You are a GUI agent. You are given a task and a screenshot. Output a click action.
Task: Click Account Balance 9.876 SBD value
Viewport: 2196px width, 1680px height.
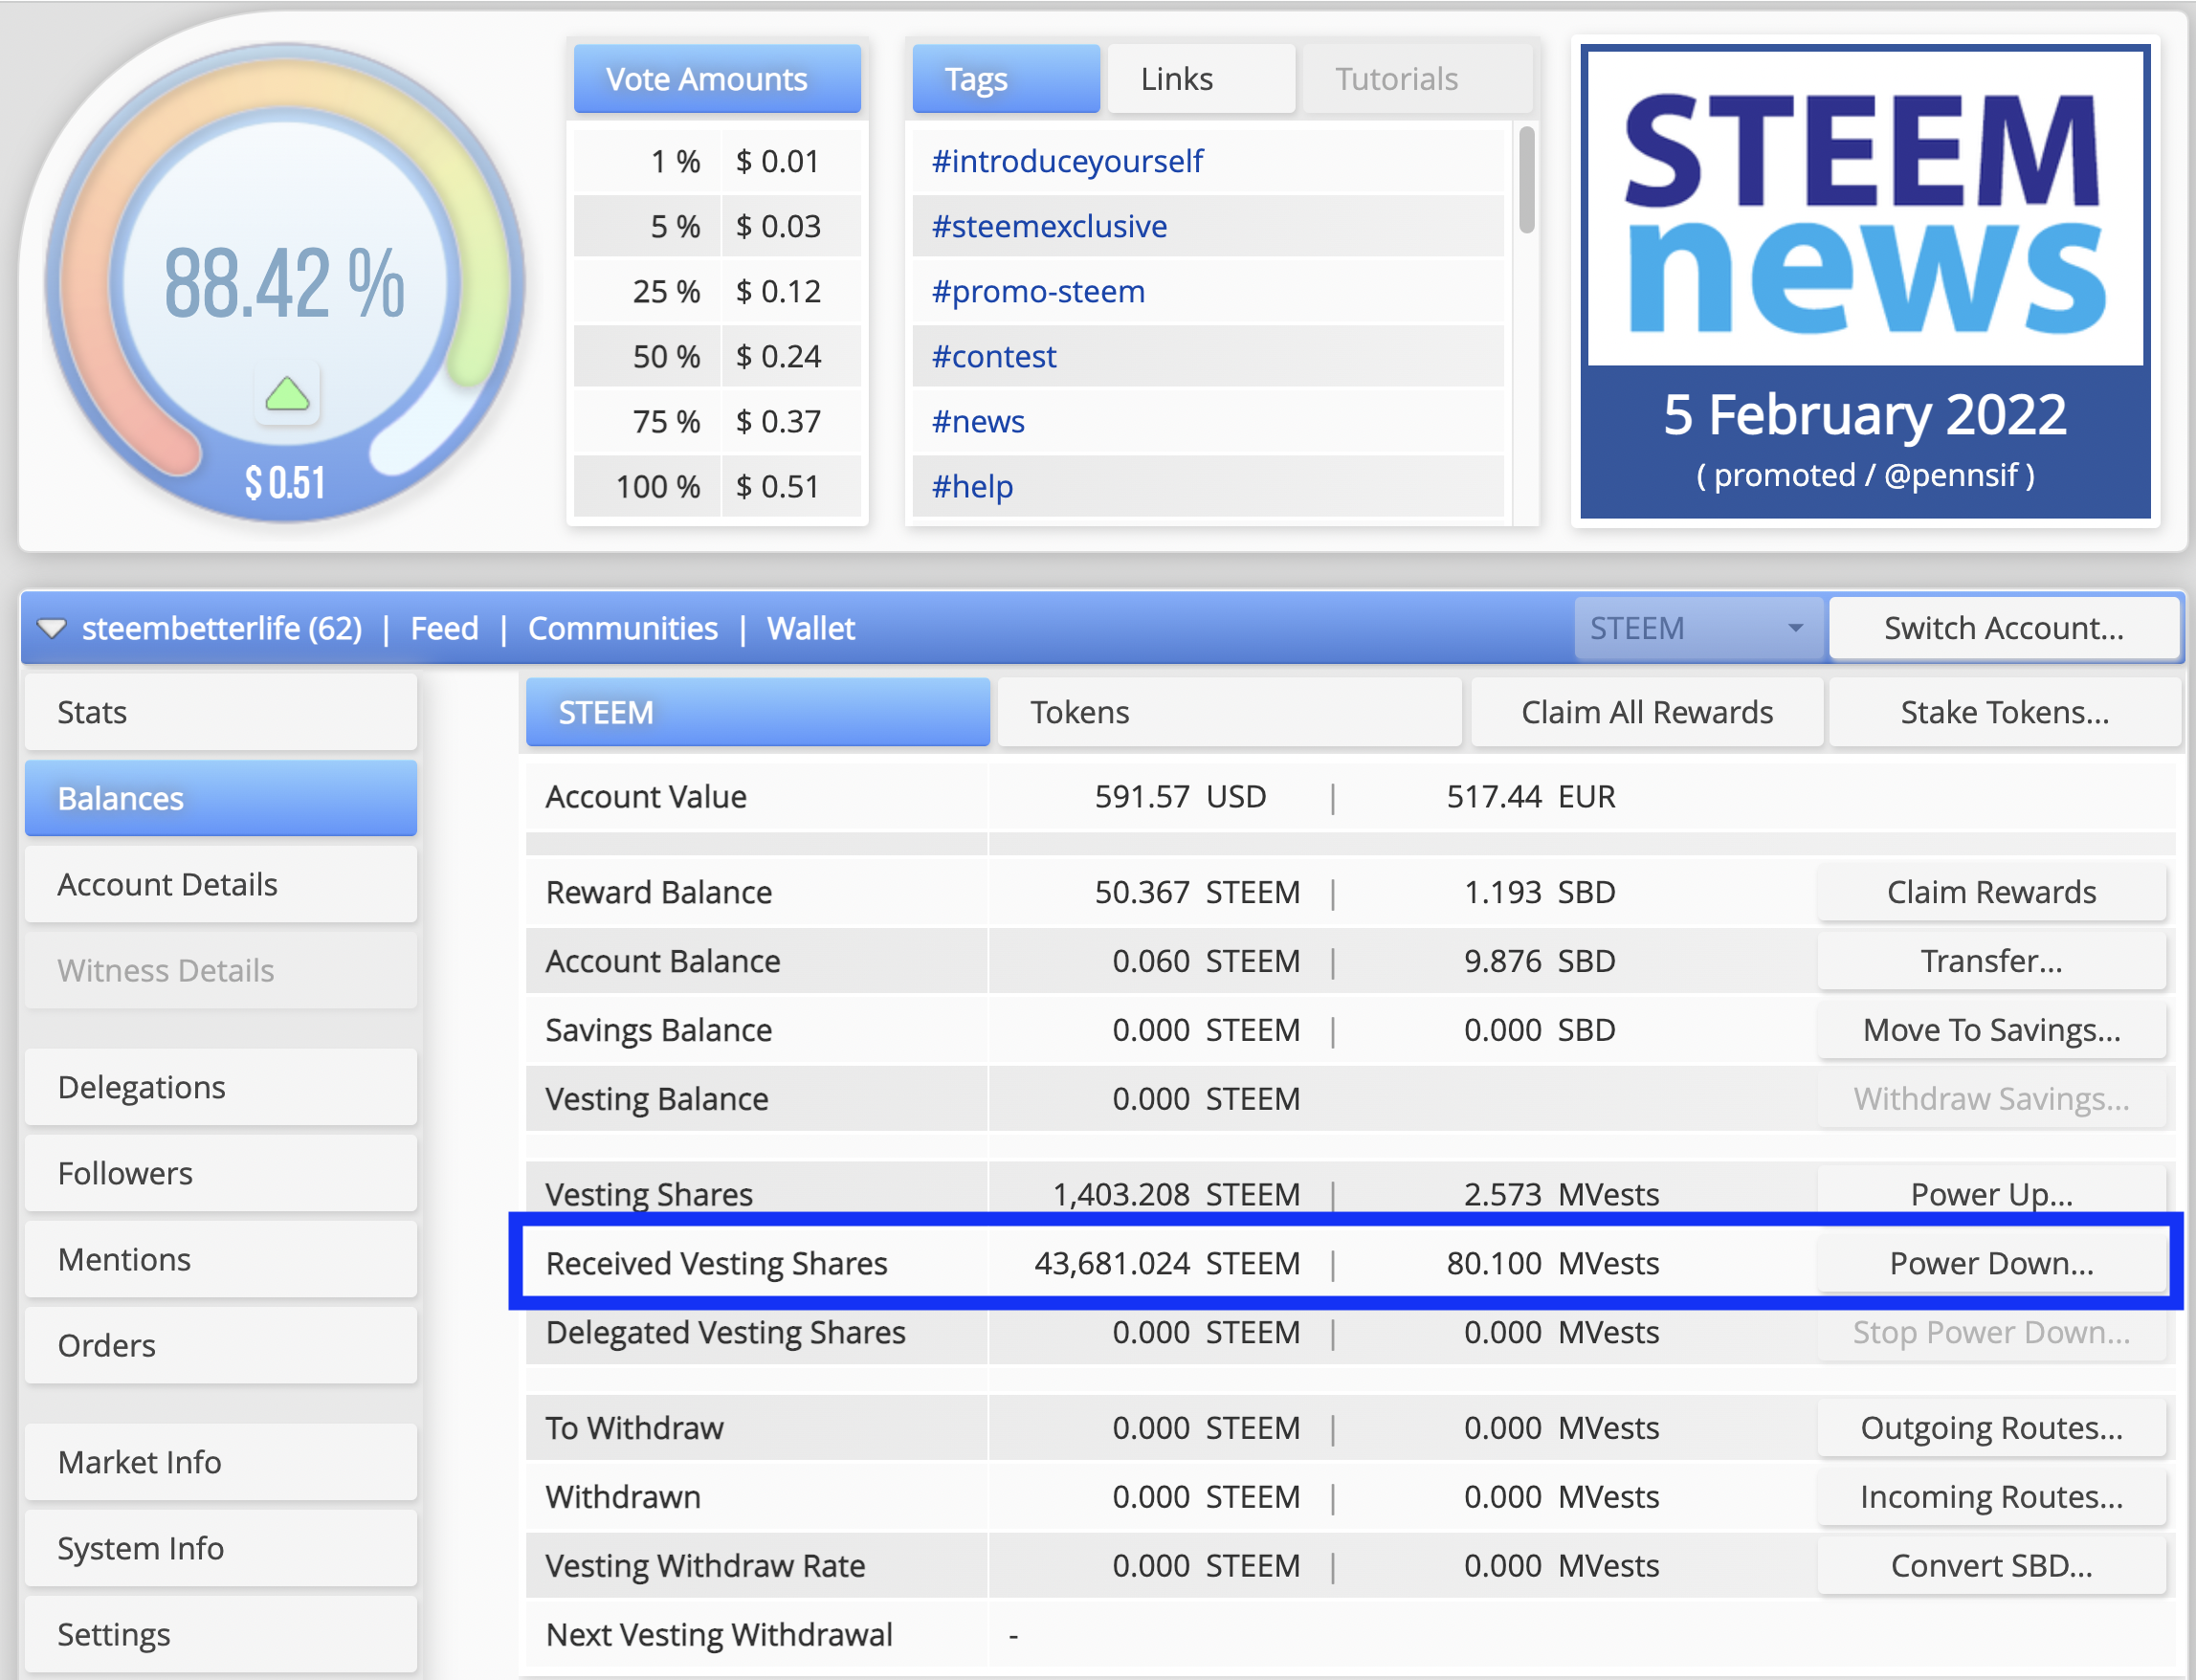(x=1540, y=961)
